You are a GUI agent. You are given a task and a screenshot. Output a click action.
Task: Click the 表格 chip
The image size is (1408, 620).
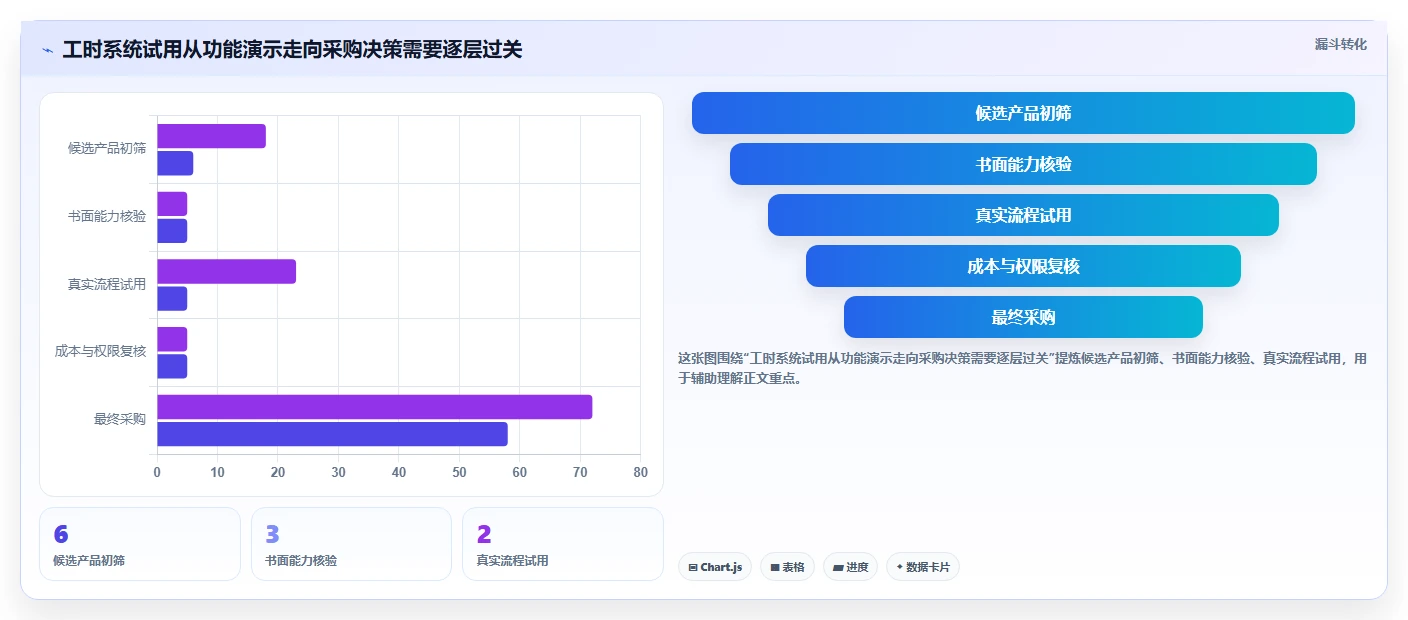[x=787, y=567]
